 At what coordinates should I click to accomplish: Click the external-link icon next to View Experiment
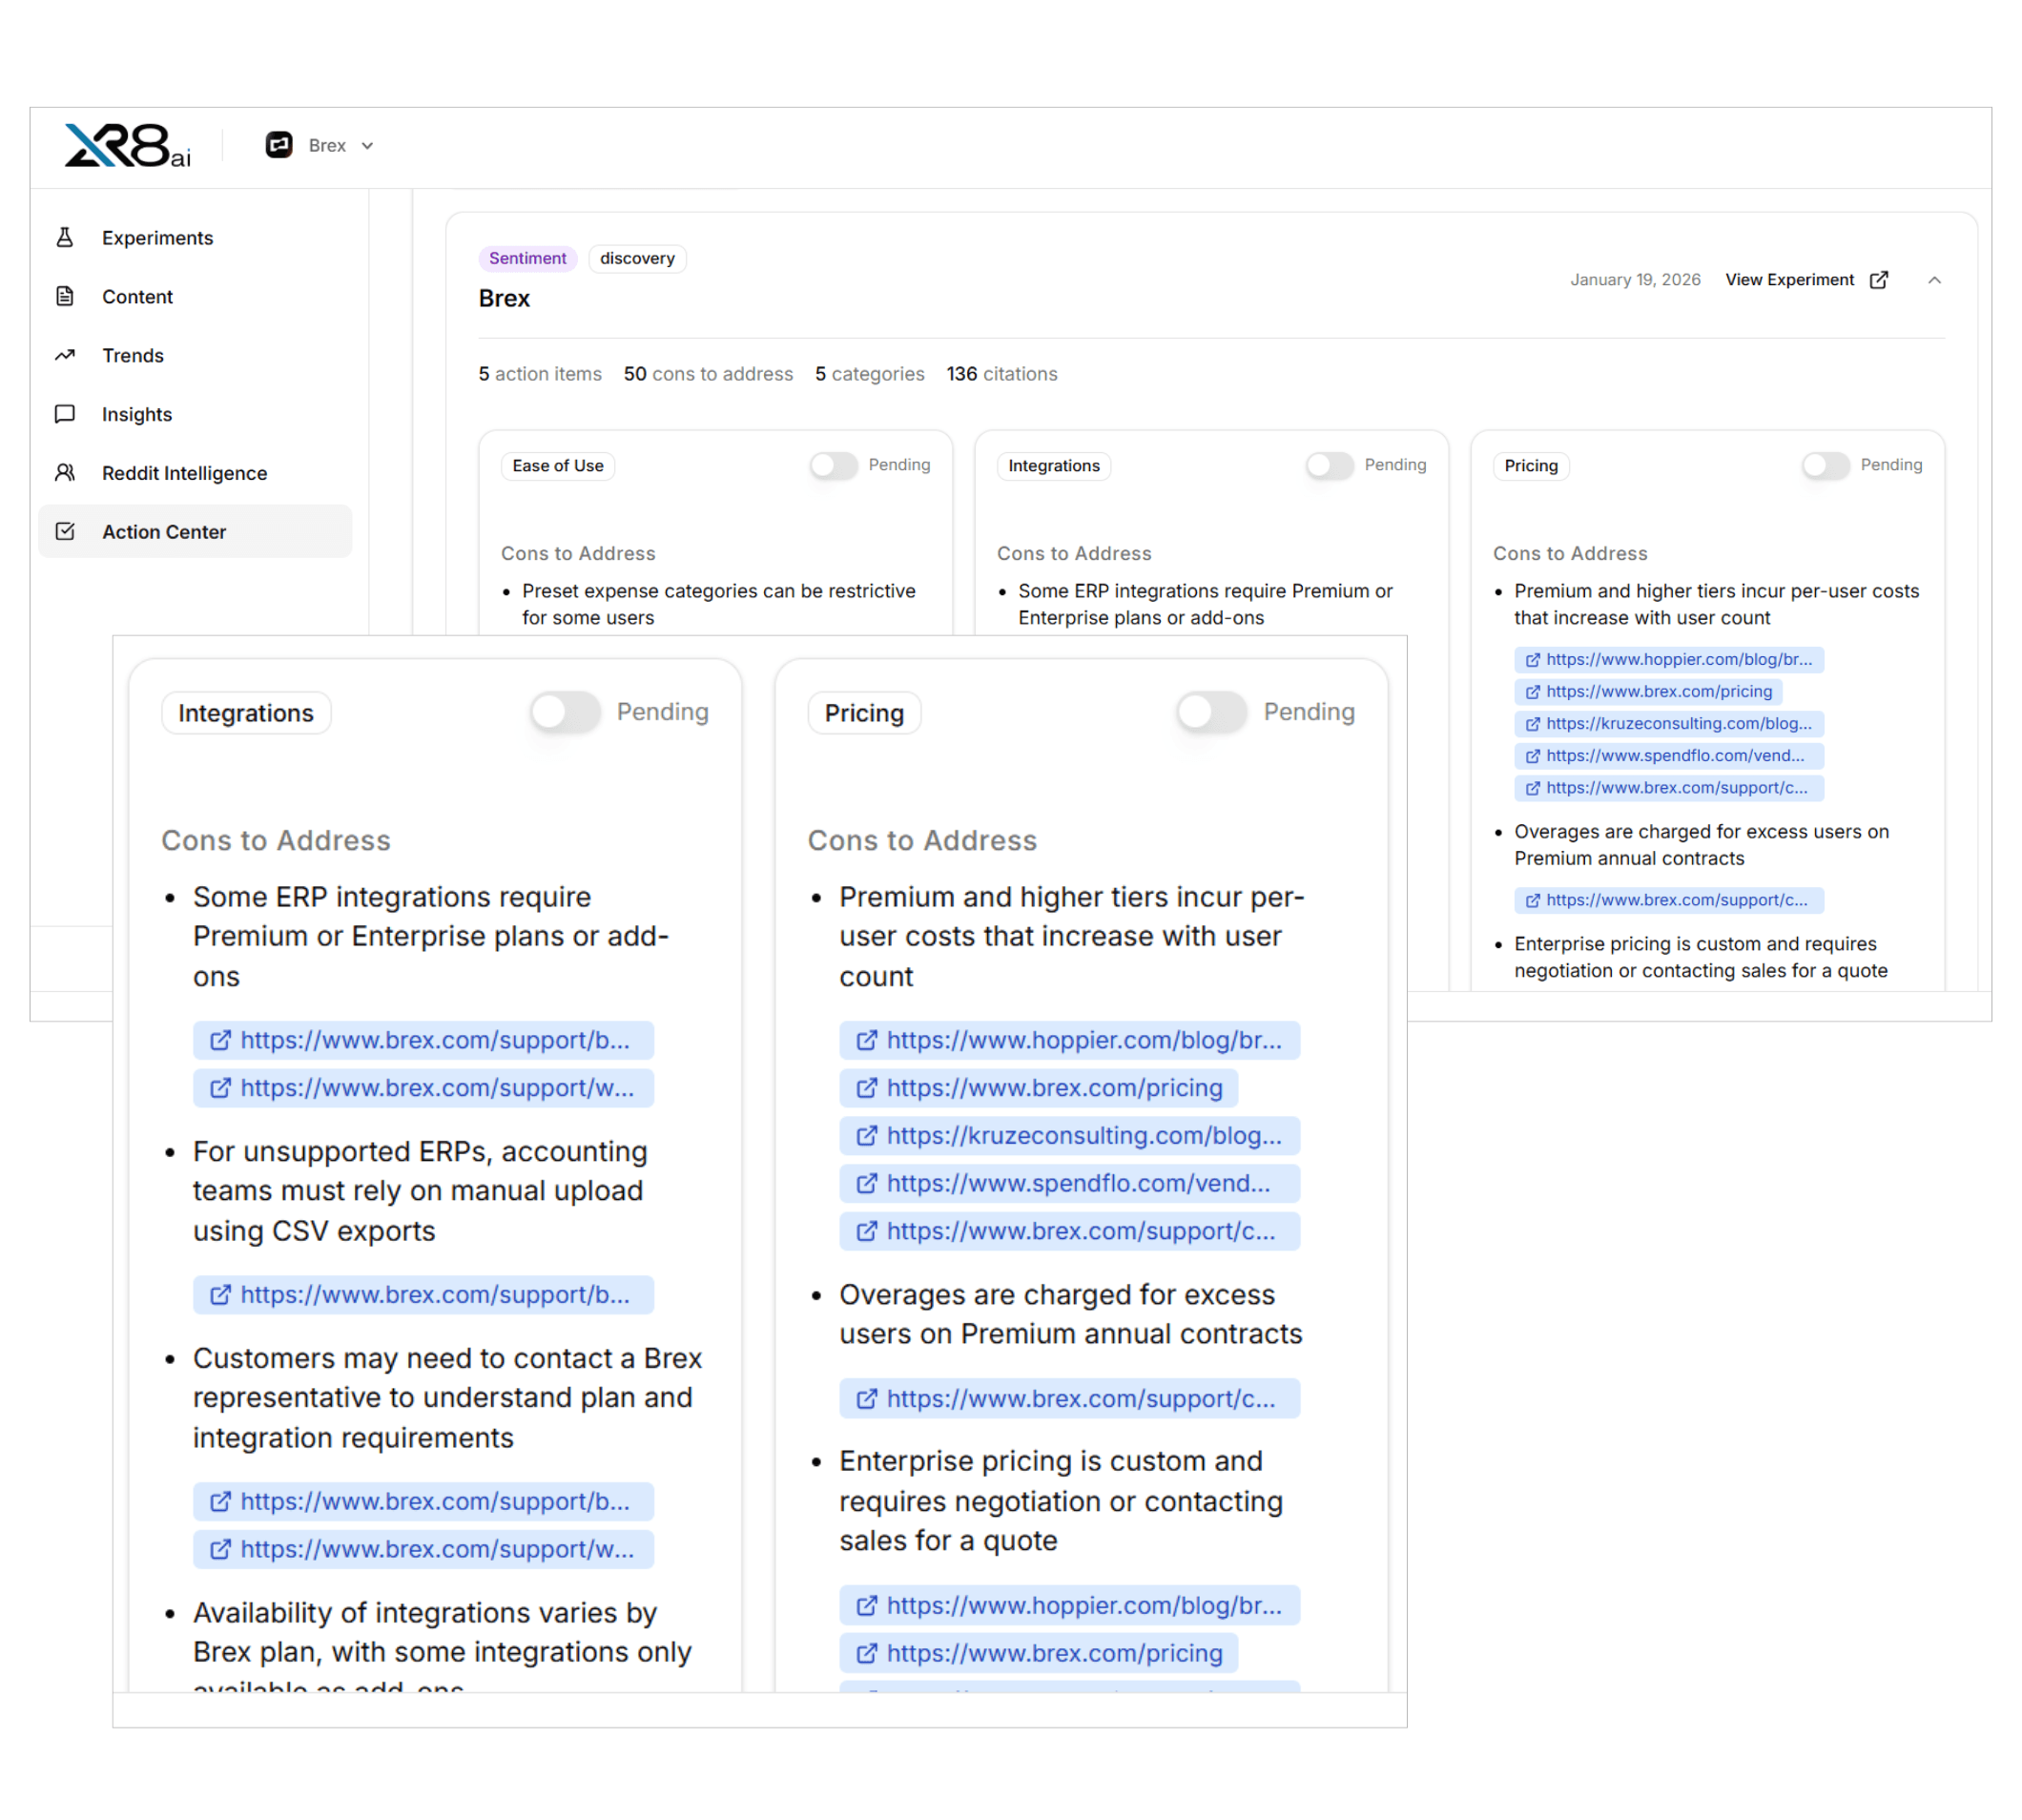1880,280
